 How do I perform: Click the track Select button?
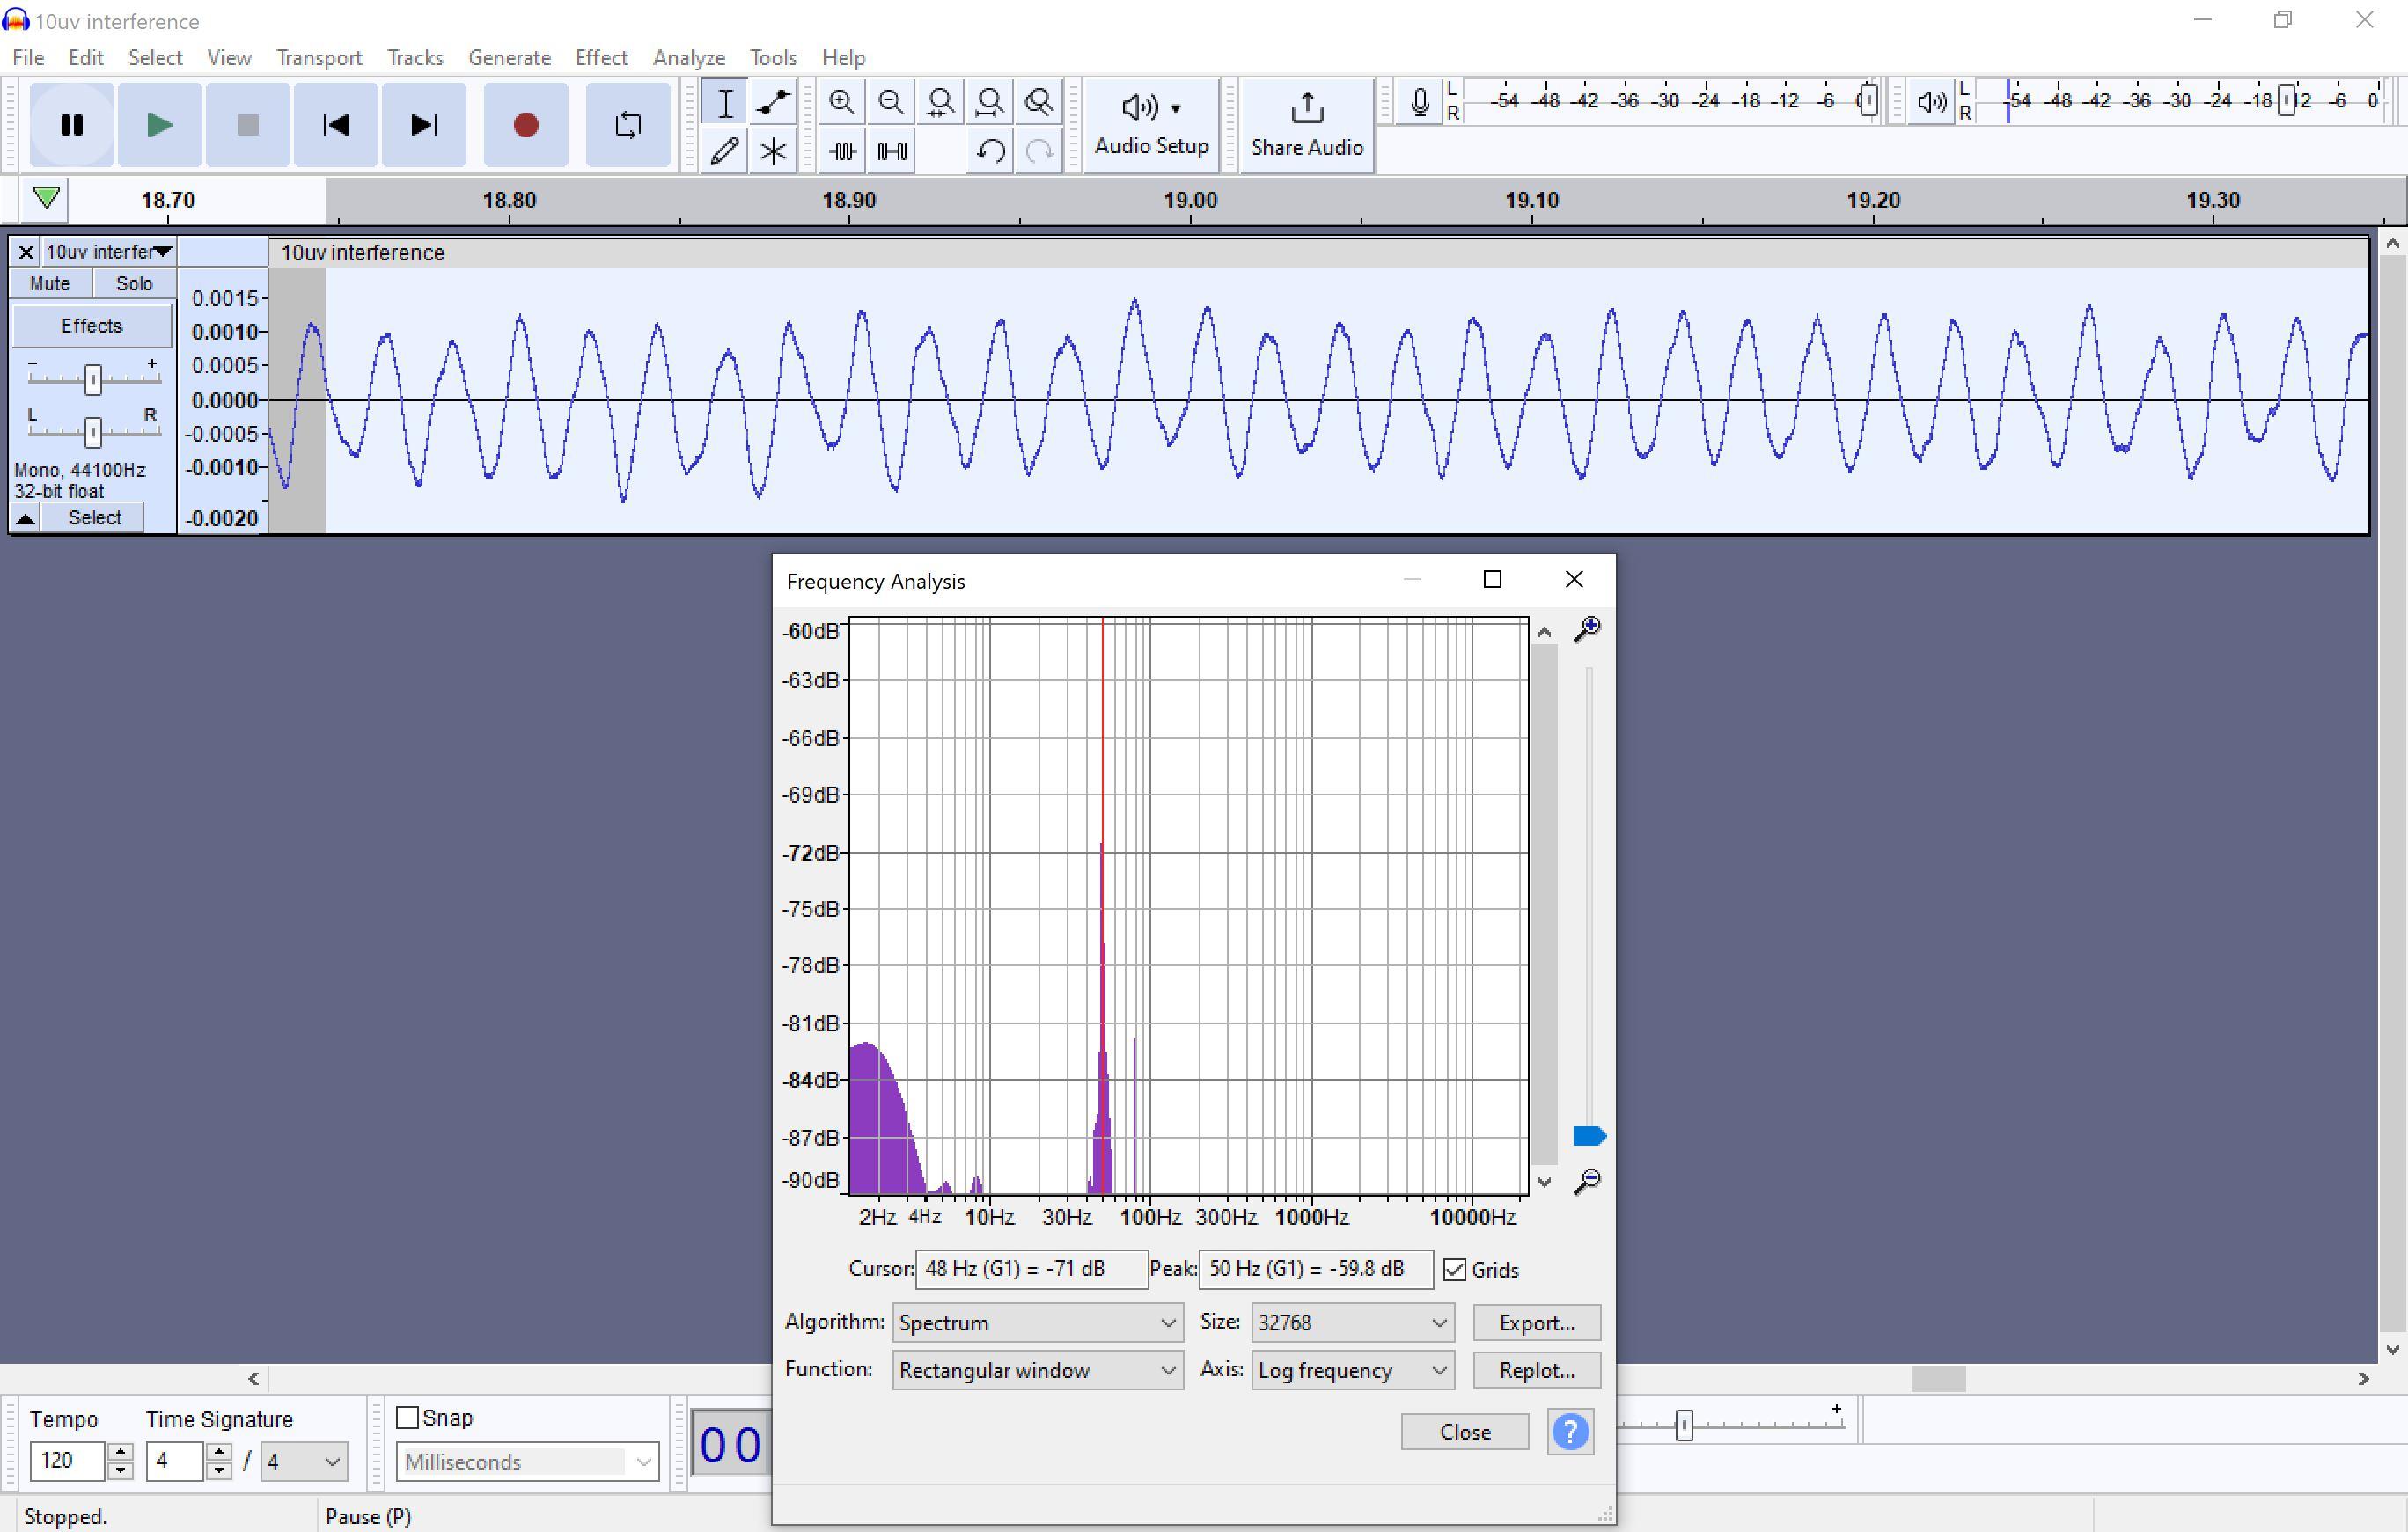pyautogui.click(x=95, y=518)
